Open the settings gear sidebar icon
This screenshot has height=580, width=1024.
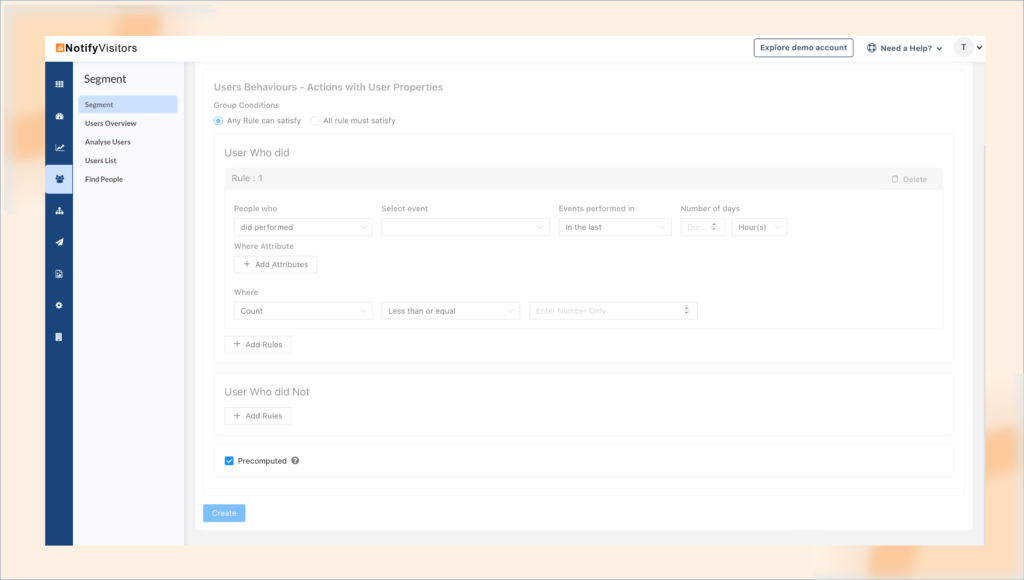point(59,305)
